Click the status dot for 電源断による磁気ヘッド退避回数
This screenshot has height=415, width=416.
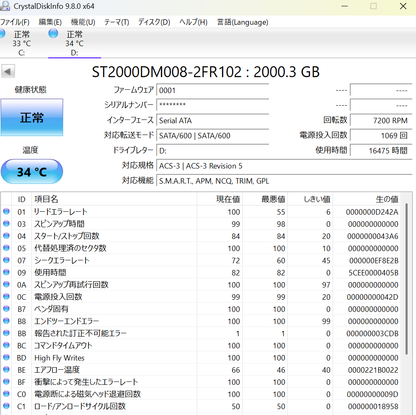click(6, 394)
